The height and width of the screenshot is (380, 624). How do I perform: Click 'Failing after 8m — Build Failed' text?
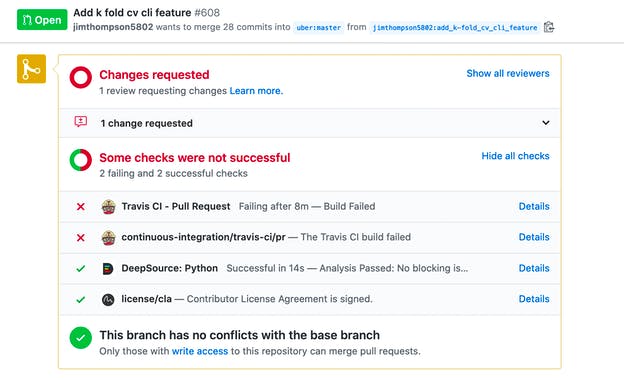tap(307, 207)
